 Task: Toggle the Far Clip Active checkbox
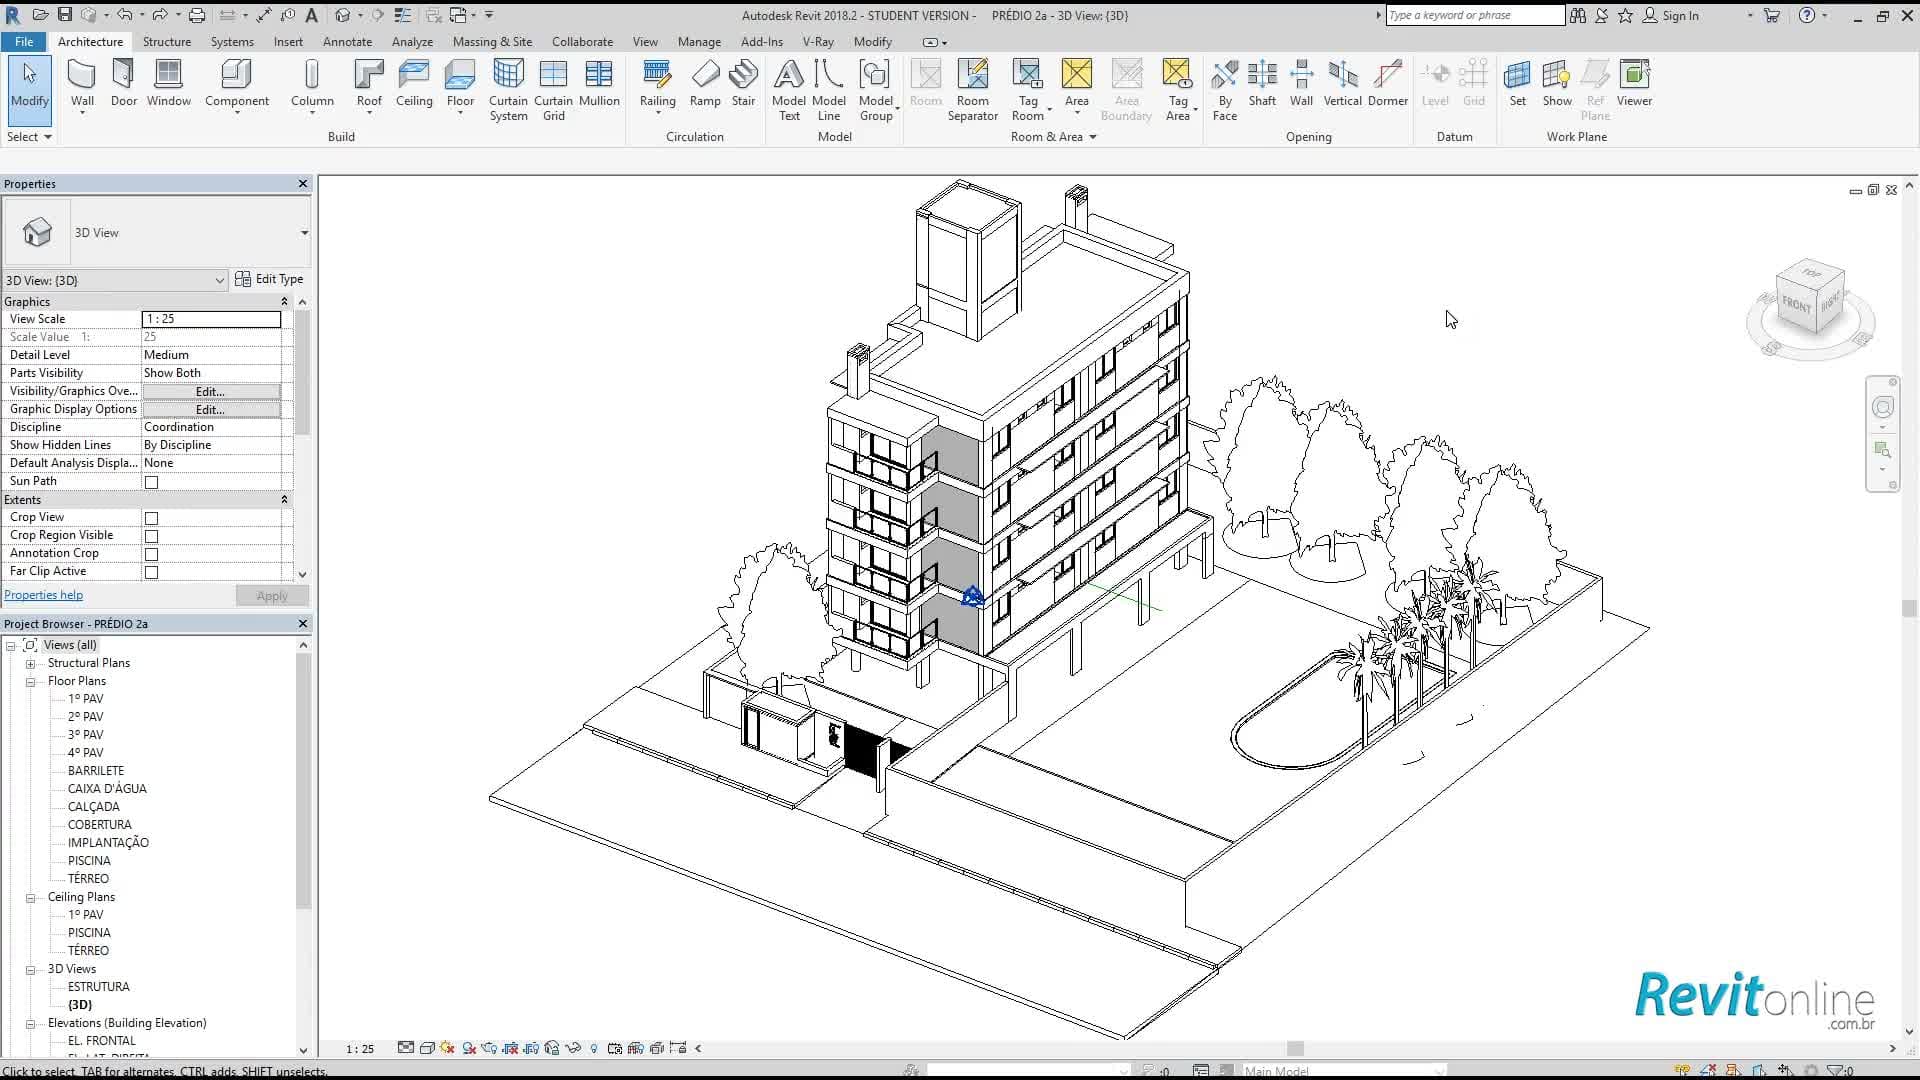click(x=151, y=572)
